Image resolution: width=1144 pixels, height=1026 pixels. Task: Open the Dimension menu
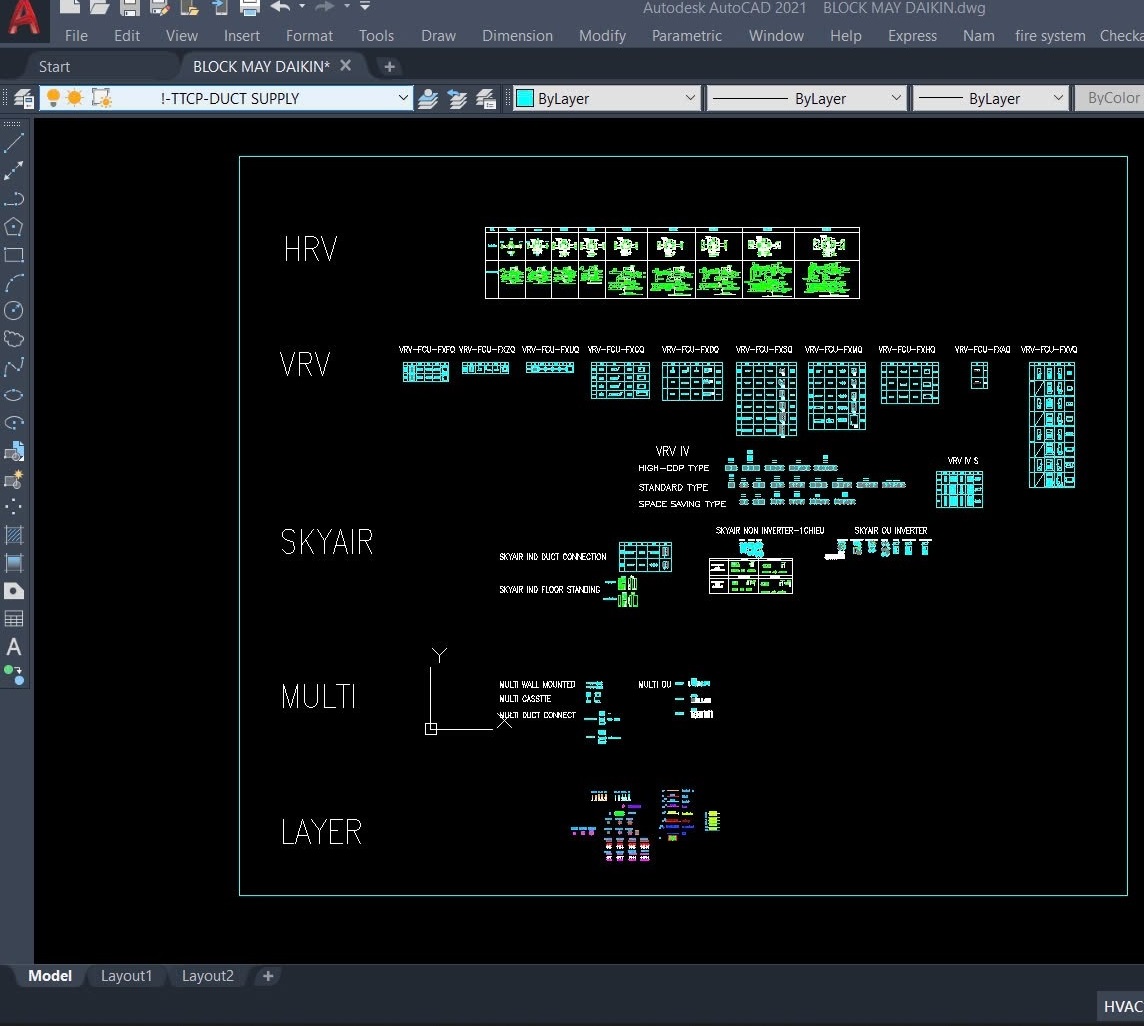(x=517, y=35)
